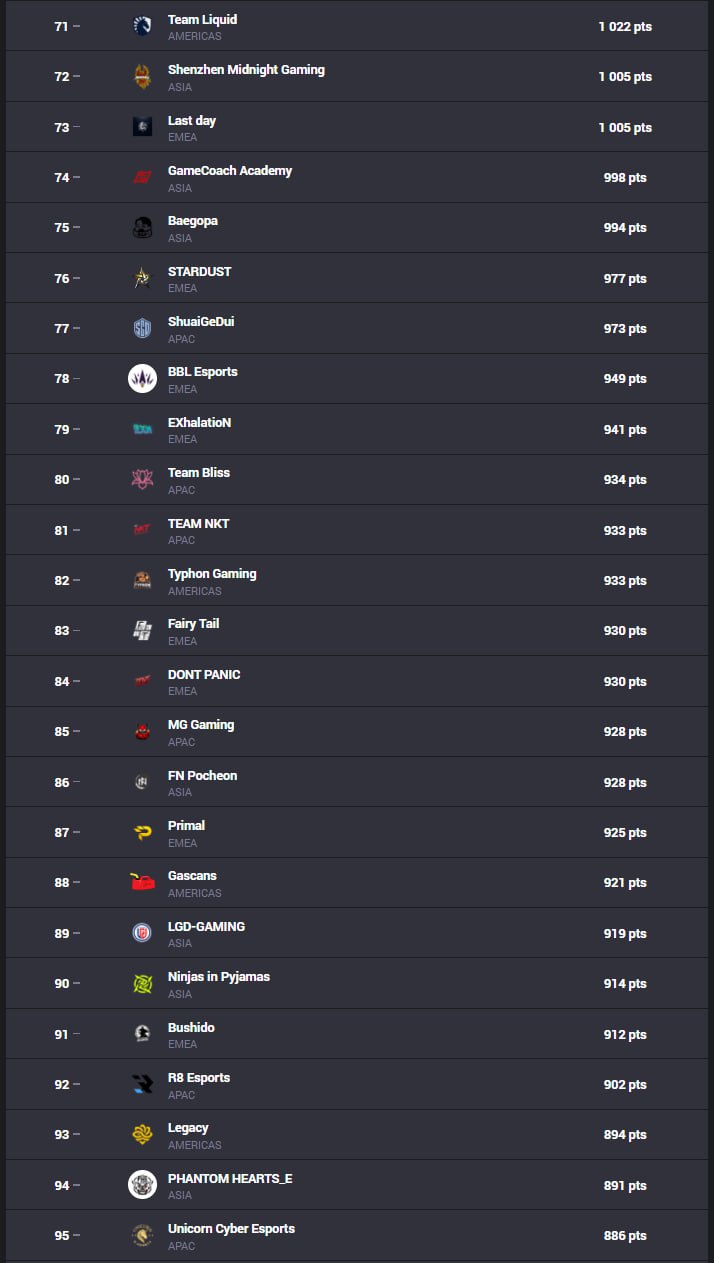Click the LGD-GAMING logo icon
714x1263 pixels.
[142, 933]
